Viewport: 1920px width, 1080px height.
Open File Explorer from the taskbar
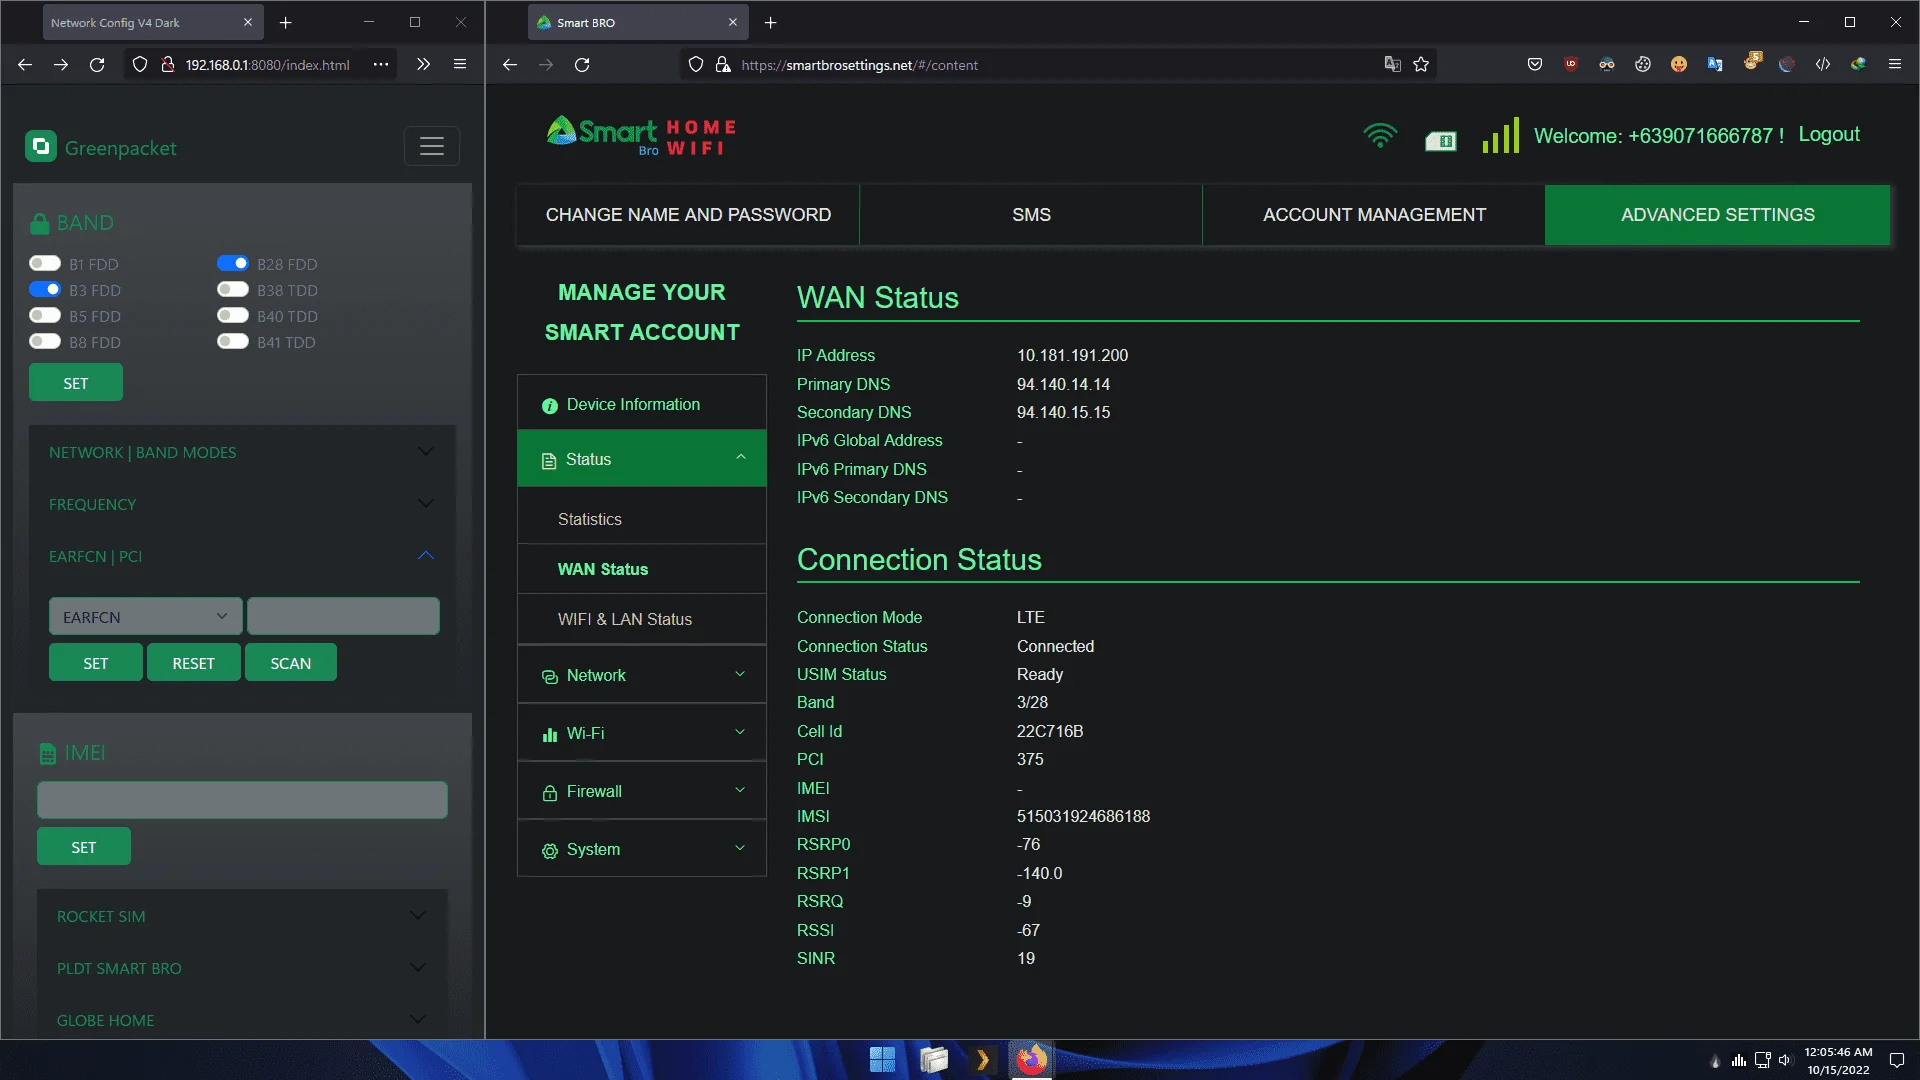[x=933, y=1060]
